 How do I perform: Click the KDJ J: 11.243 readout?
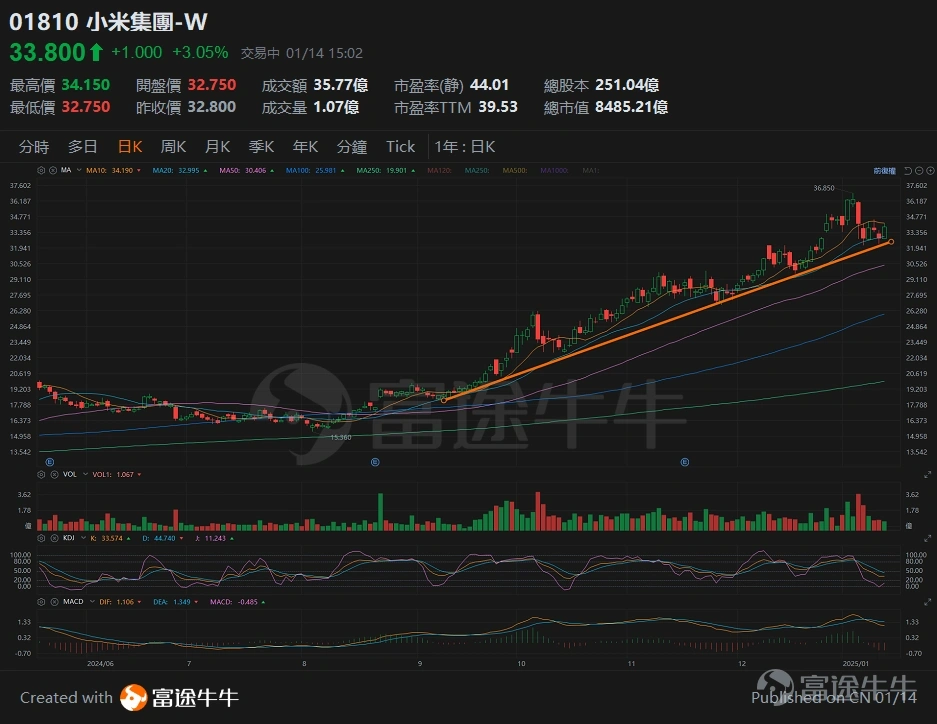click(x=214, y=538)
